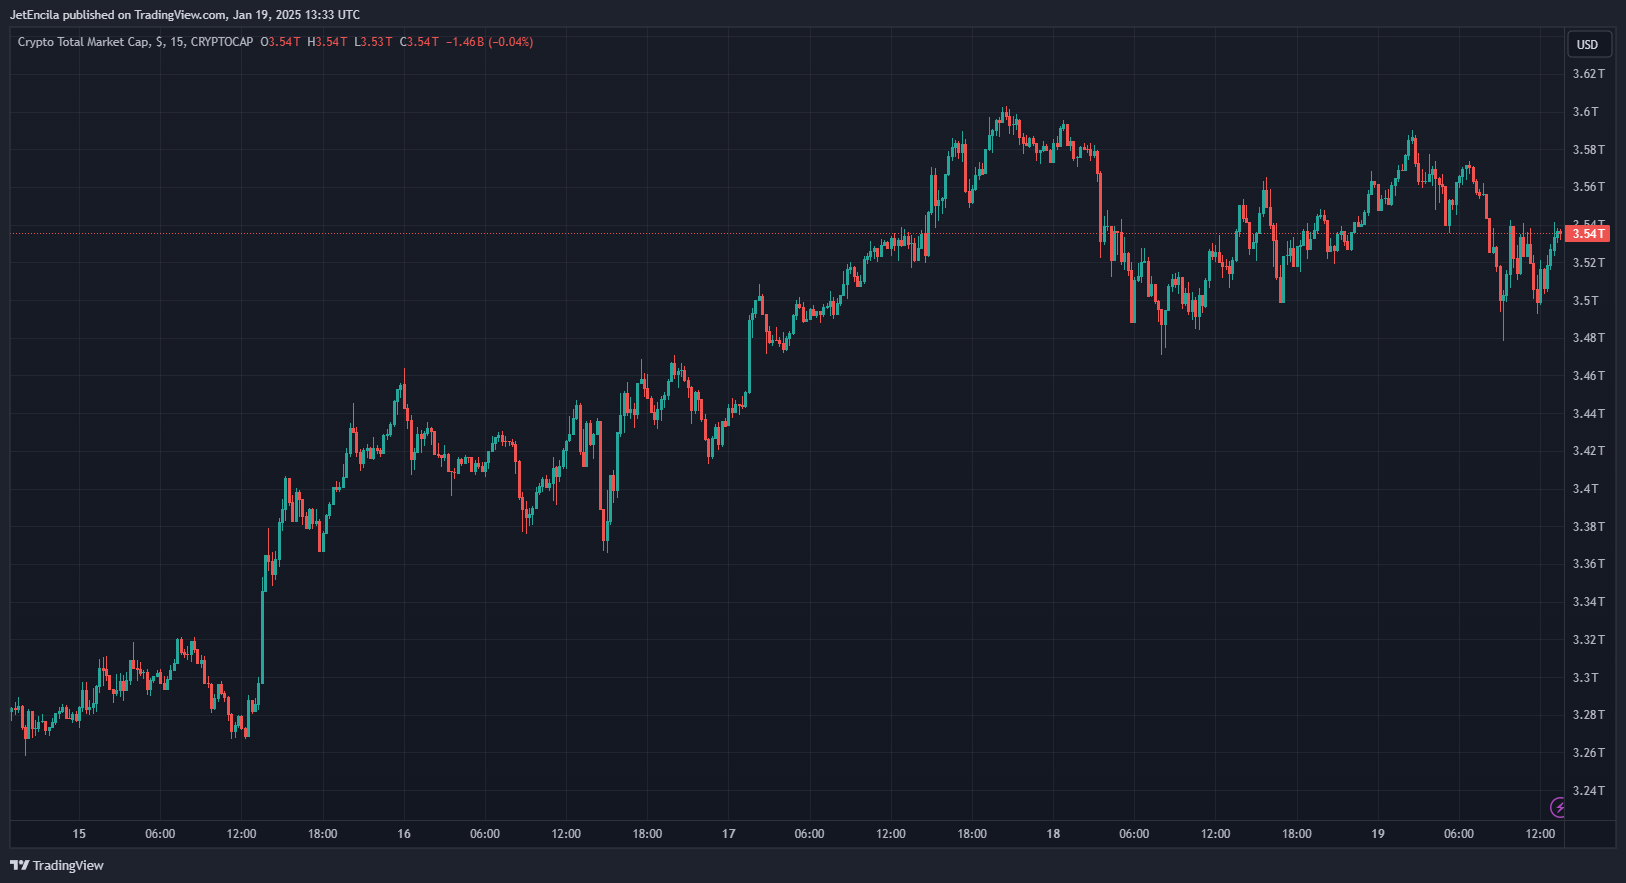Click date 17 on the time axis
Viewport: 1626px width, 883px height.
[x=729, y=834]
